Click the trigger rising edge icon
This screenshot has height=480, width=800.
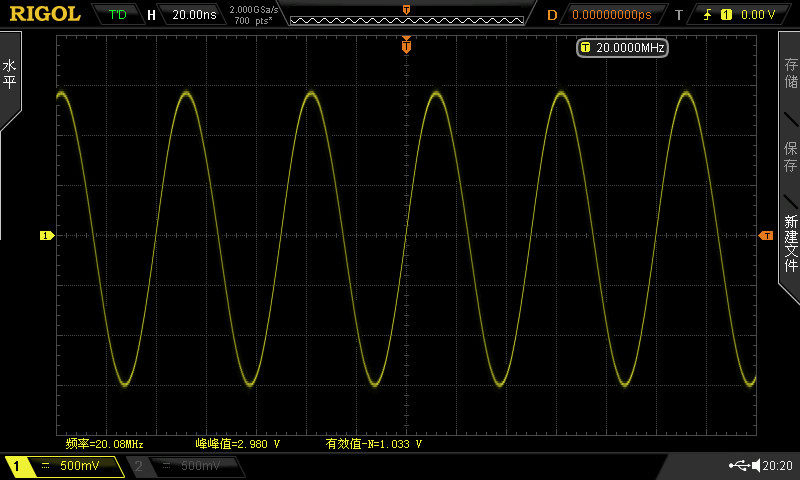coord(707,15)
